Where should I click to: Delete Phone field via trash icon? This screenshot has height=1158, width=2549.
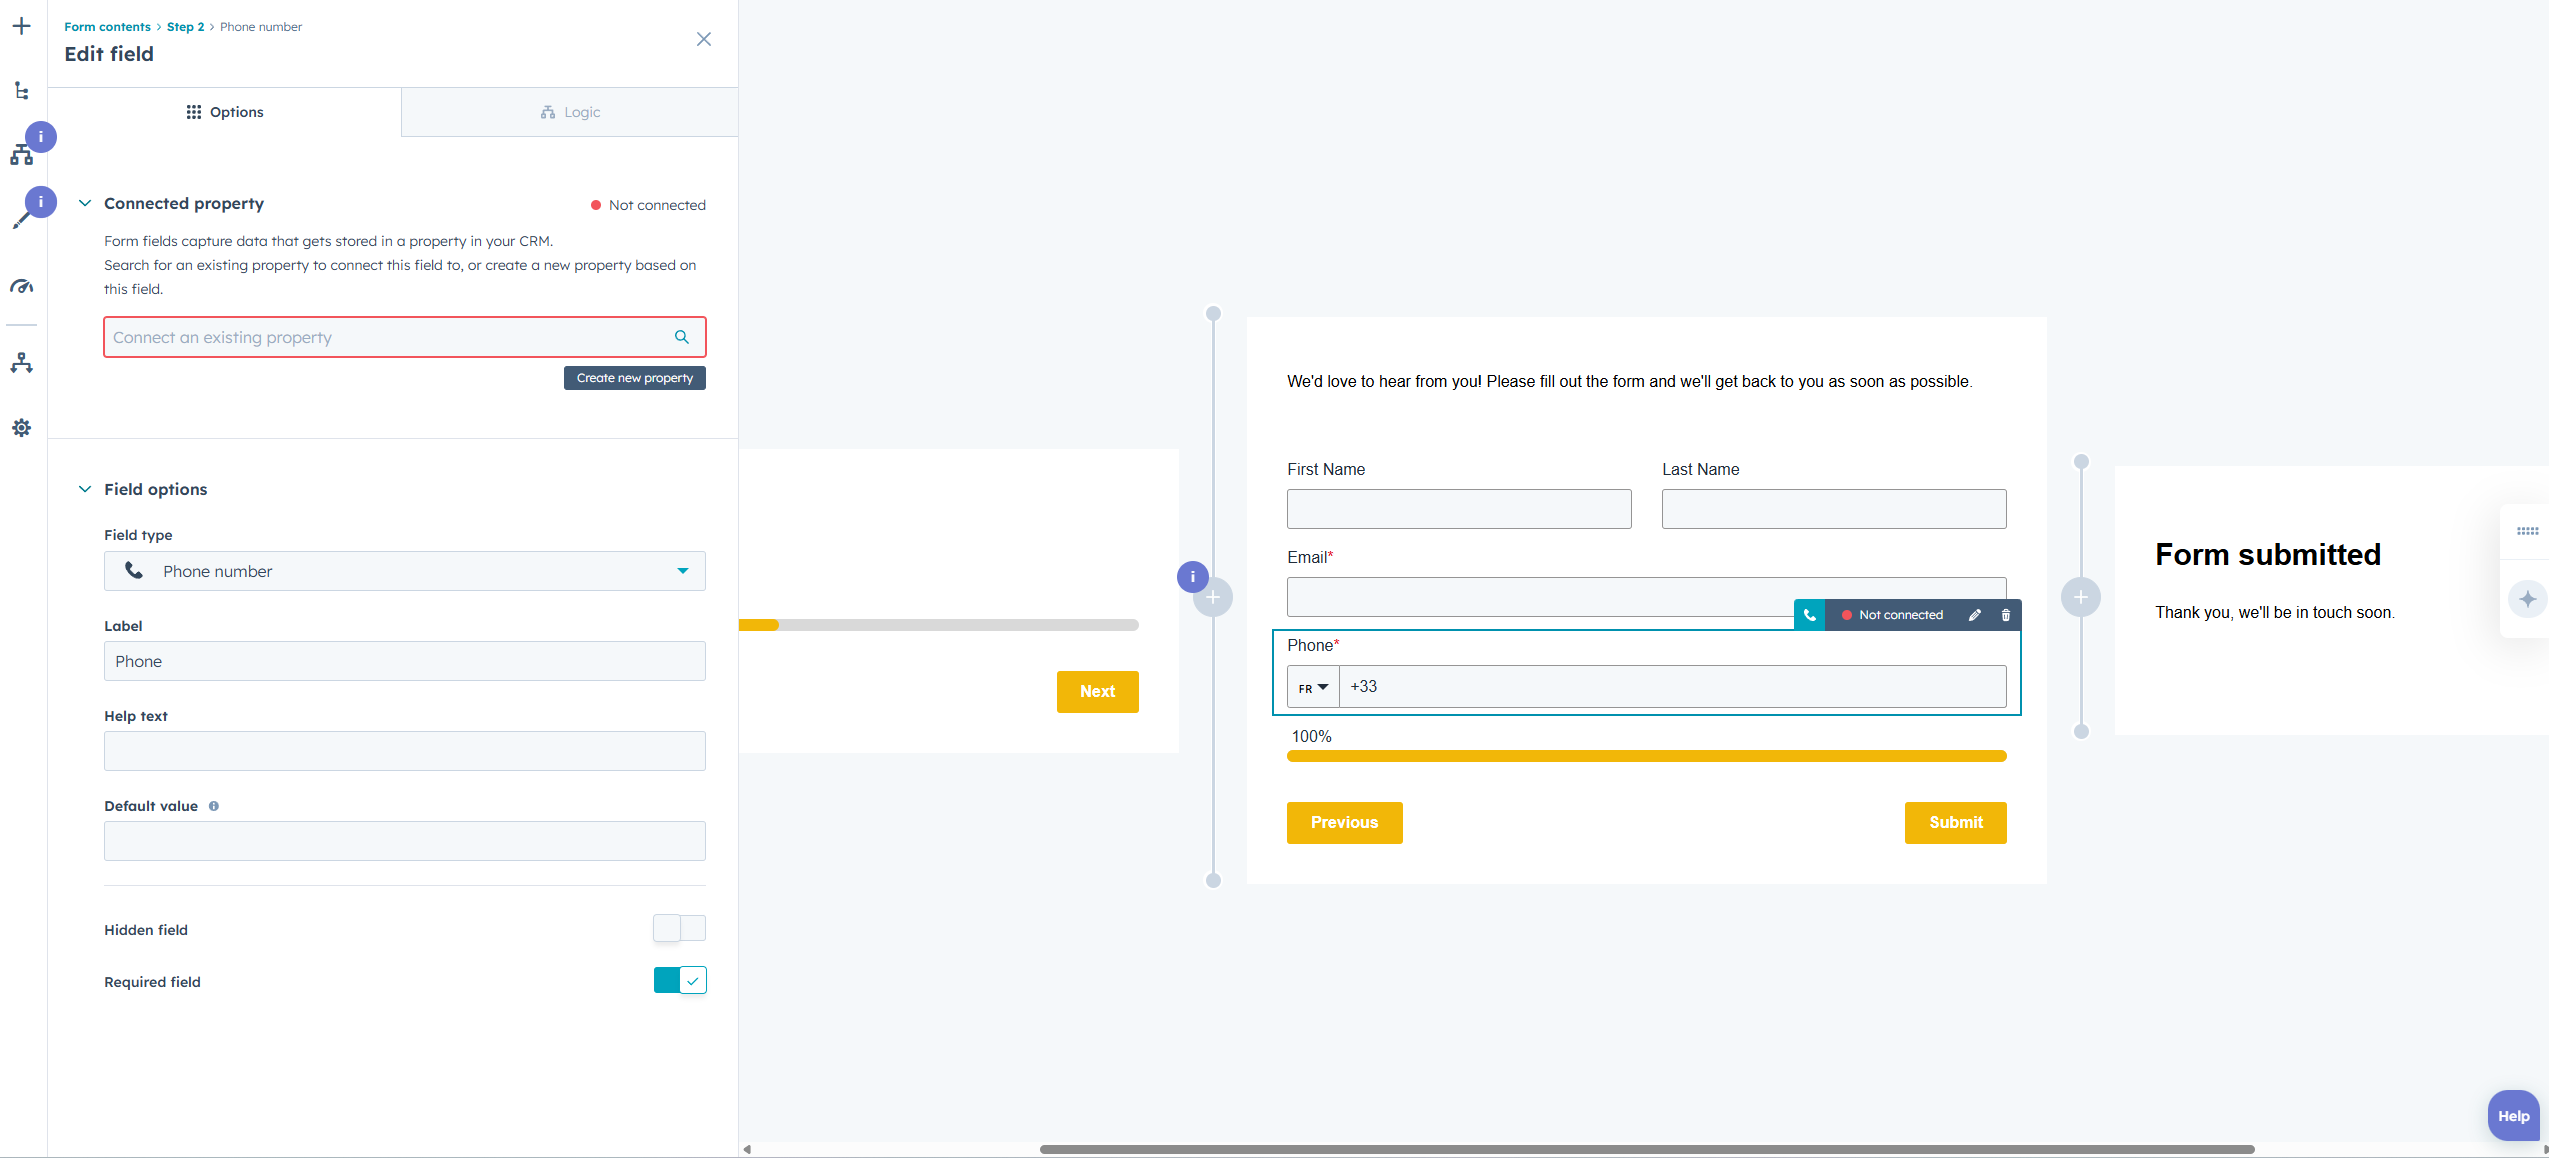tap(2005, 615)
